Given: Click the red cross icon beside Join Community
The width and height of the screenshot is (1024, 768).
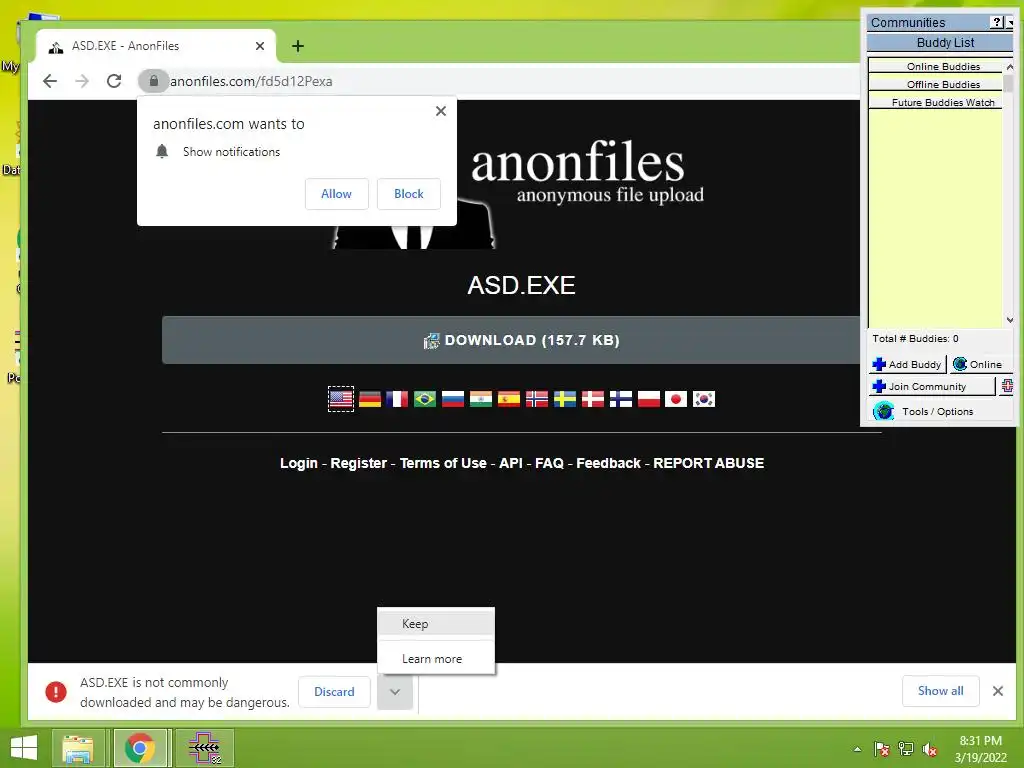Looking at the screenshot, I should (1007, 386).
